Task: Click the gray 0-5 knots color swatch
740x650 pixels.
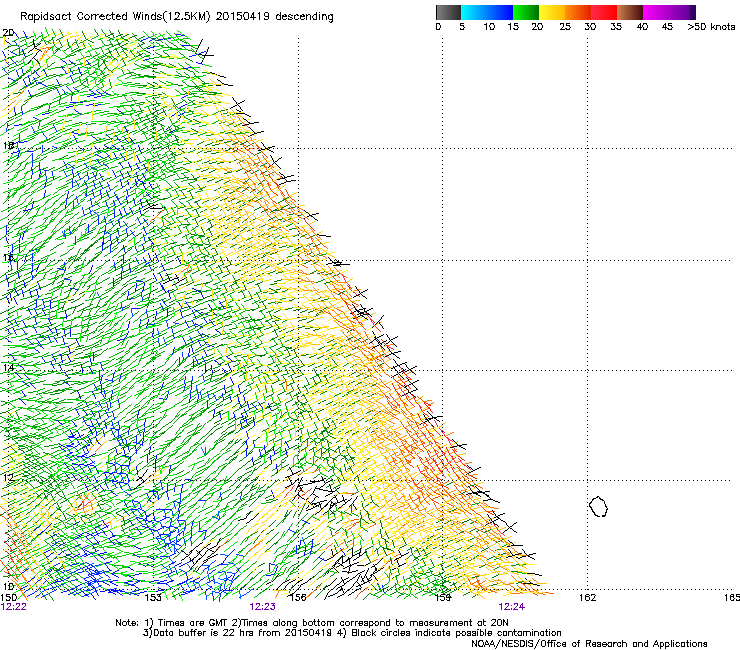Action: pos(448,12)
